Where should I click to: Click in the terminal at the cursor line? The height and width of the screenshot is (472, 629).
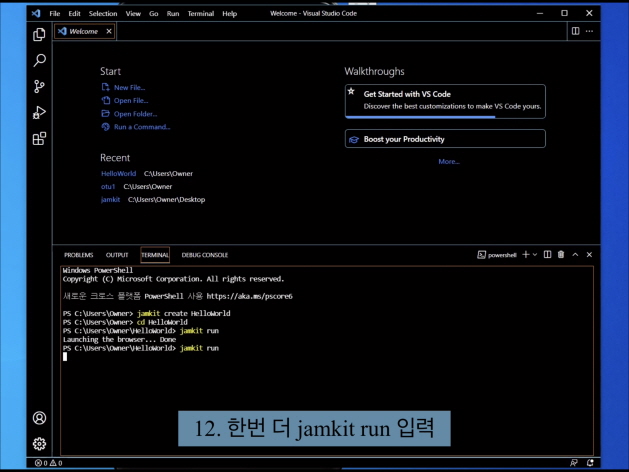[x=65, y=357]
